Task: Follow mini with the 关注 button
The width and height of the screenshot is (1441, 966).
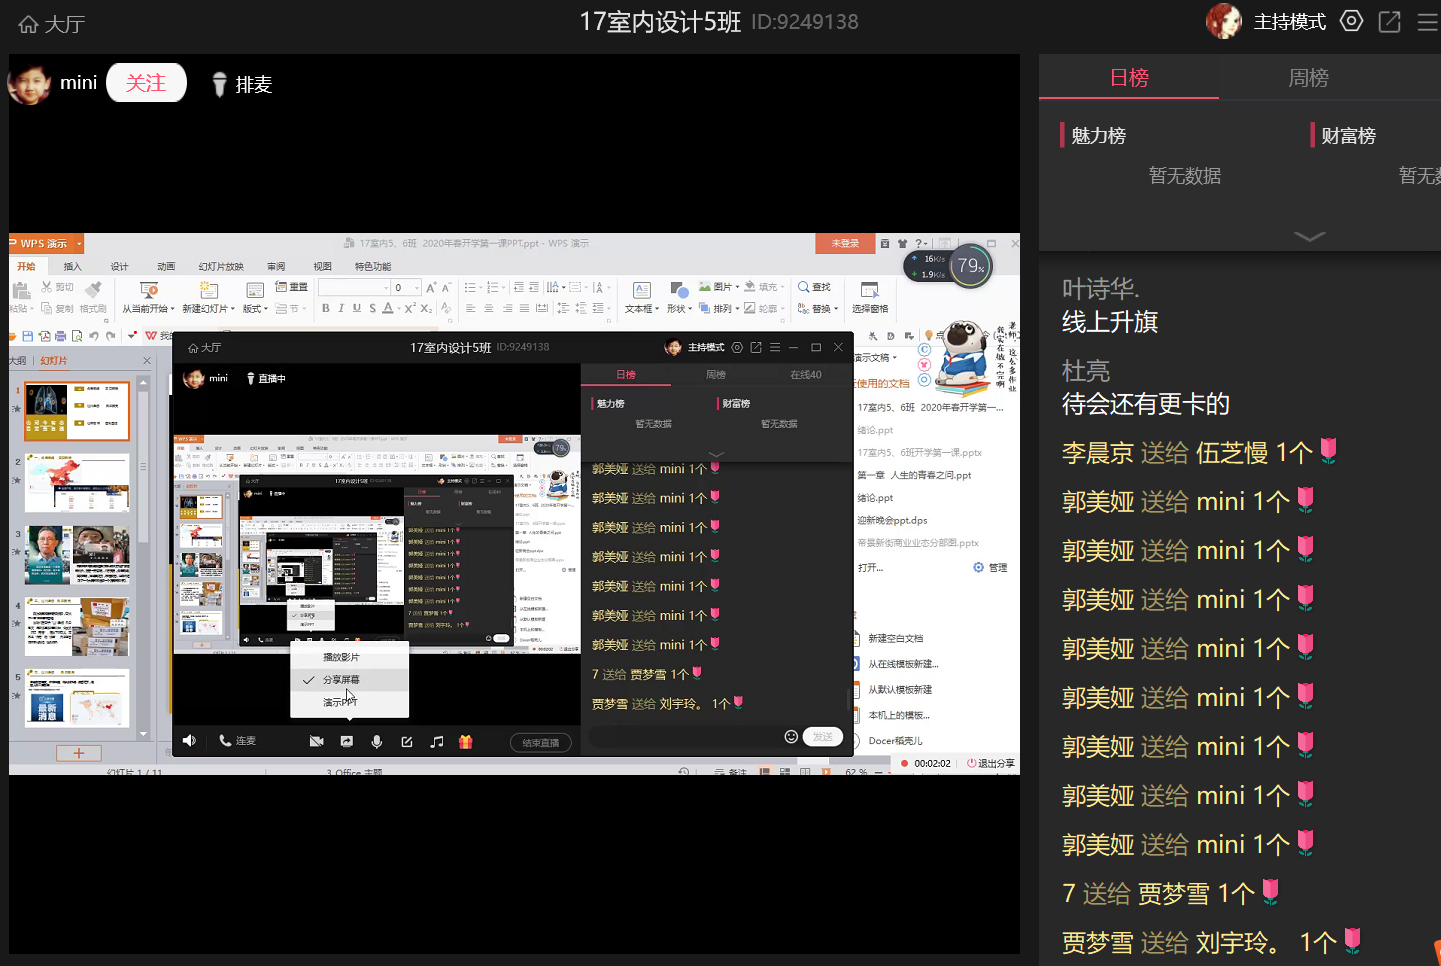Action: point(146,83)
